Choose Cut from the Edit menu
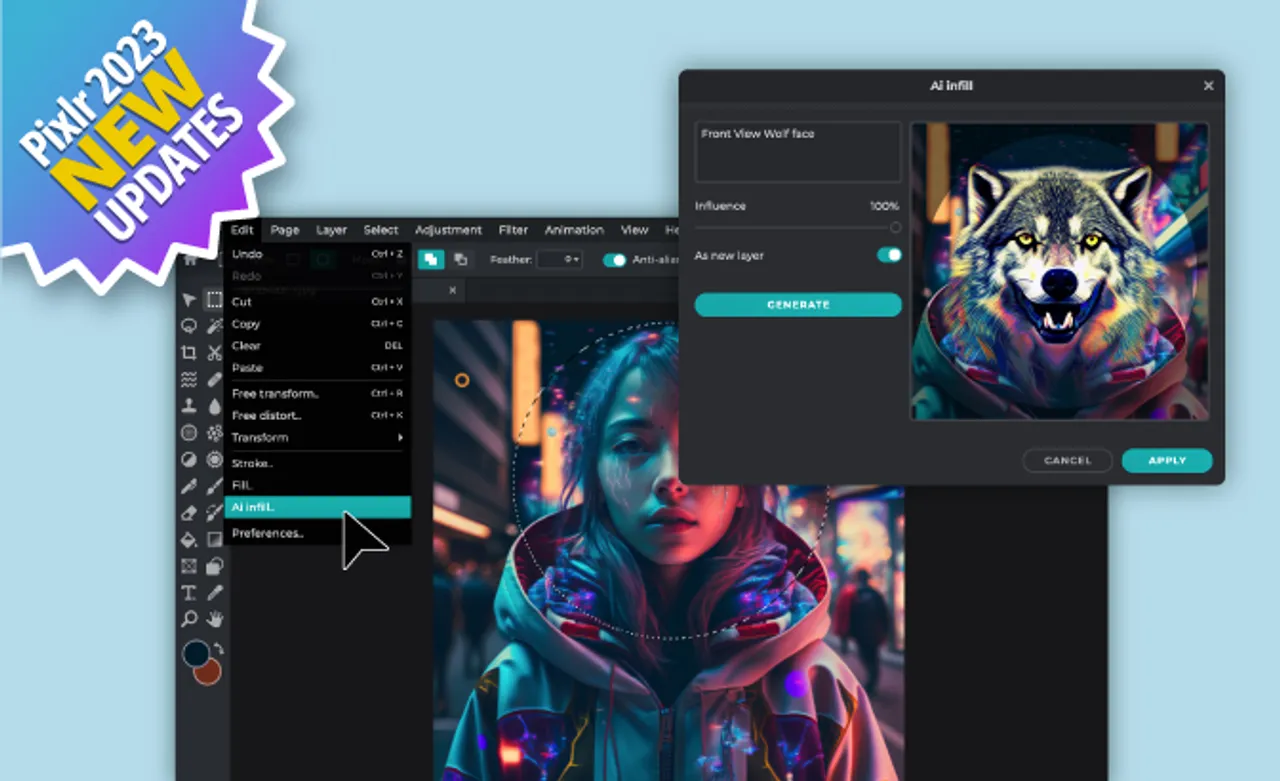Image resolution: width=1280 pixels, height=781 pixels. click(x=317, y=301)
